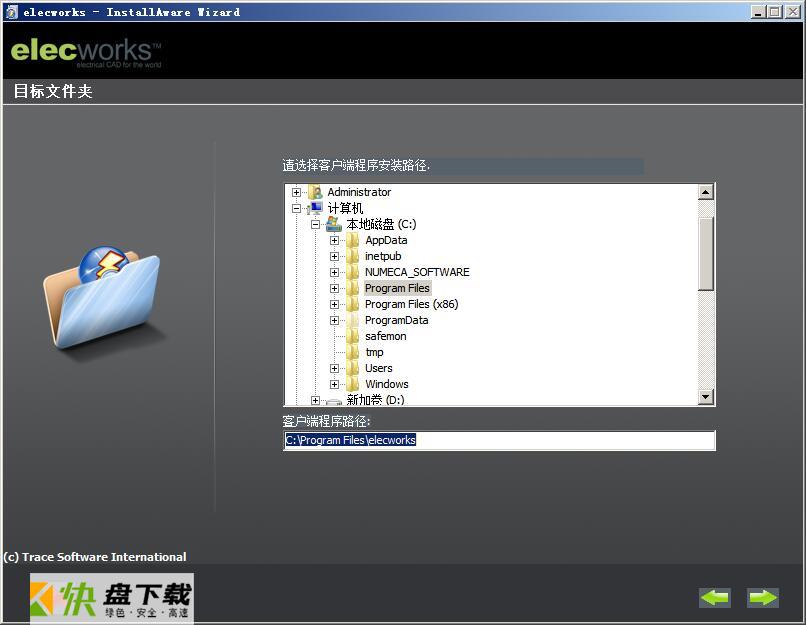
Task: Select the Windows folder label
Action: coord(387,384)
